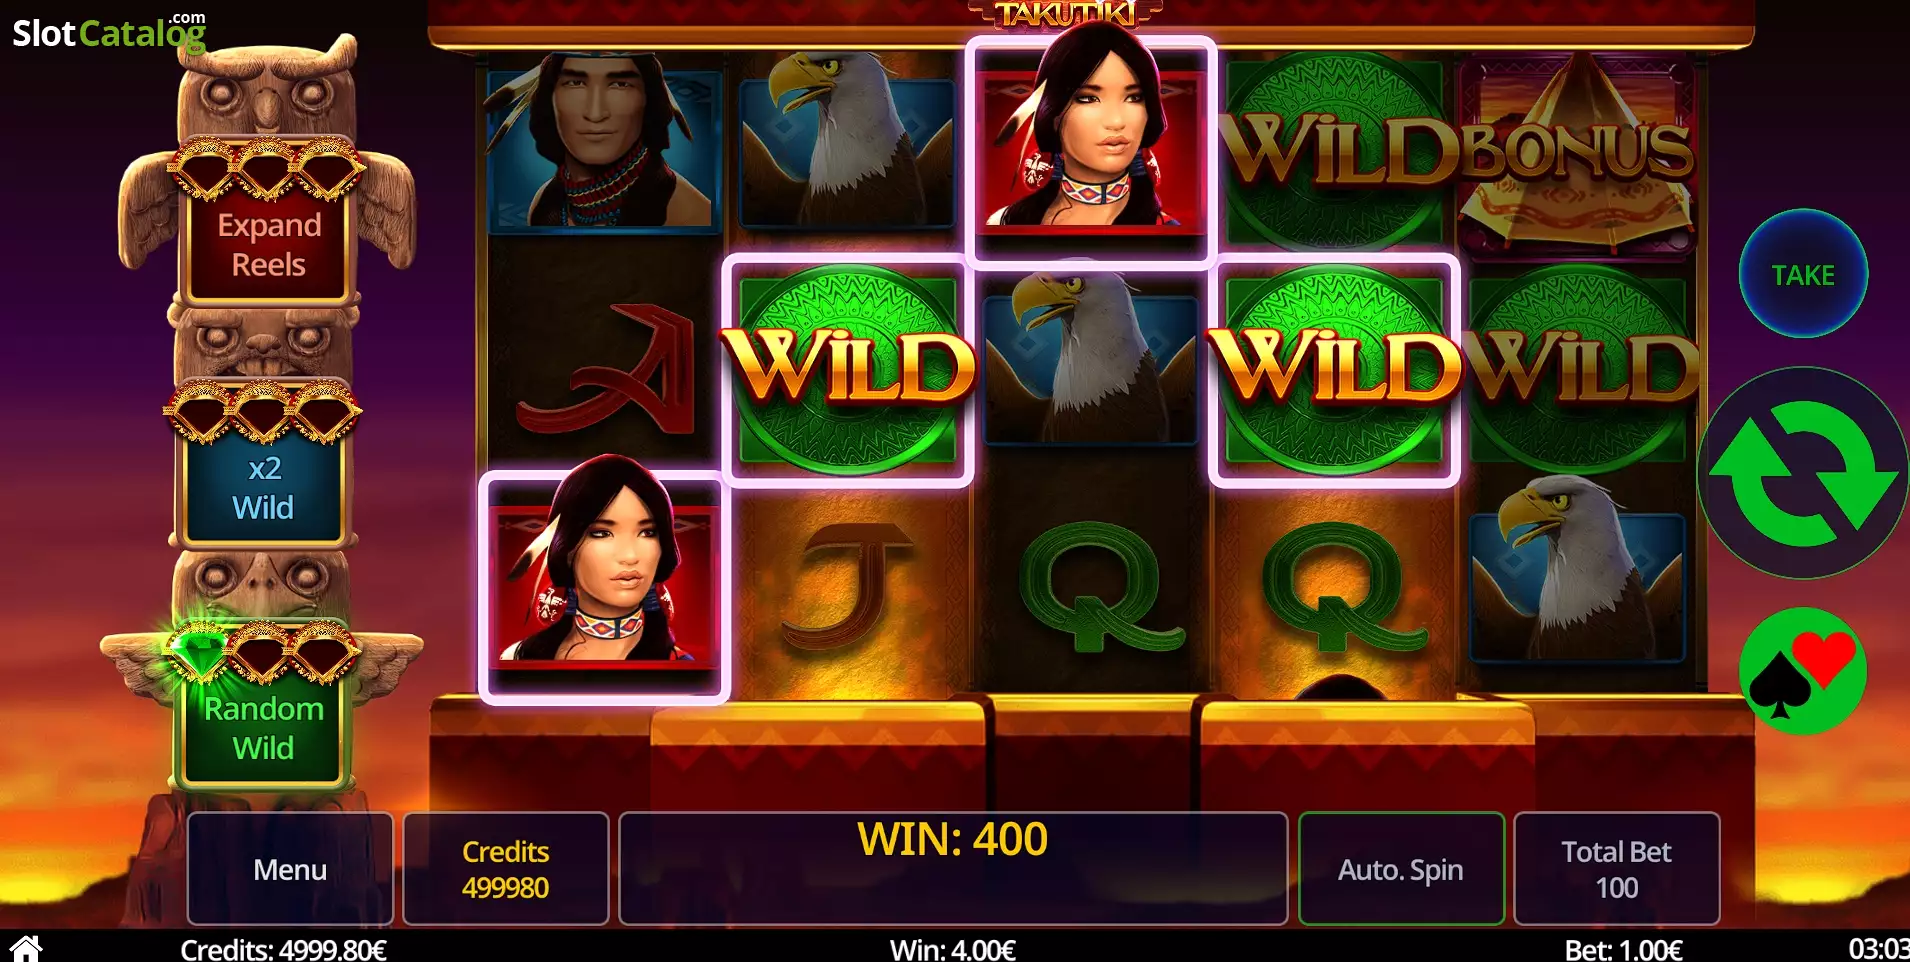The image size is (1910, 962).
Task: Select the x2 Wild totem feature
Action: pos(263,488)
